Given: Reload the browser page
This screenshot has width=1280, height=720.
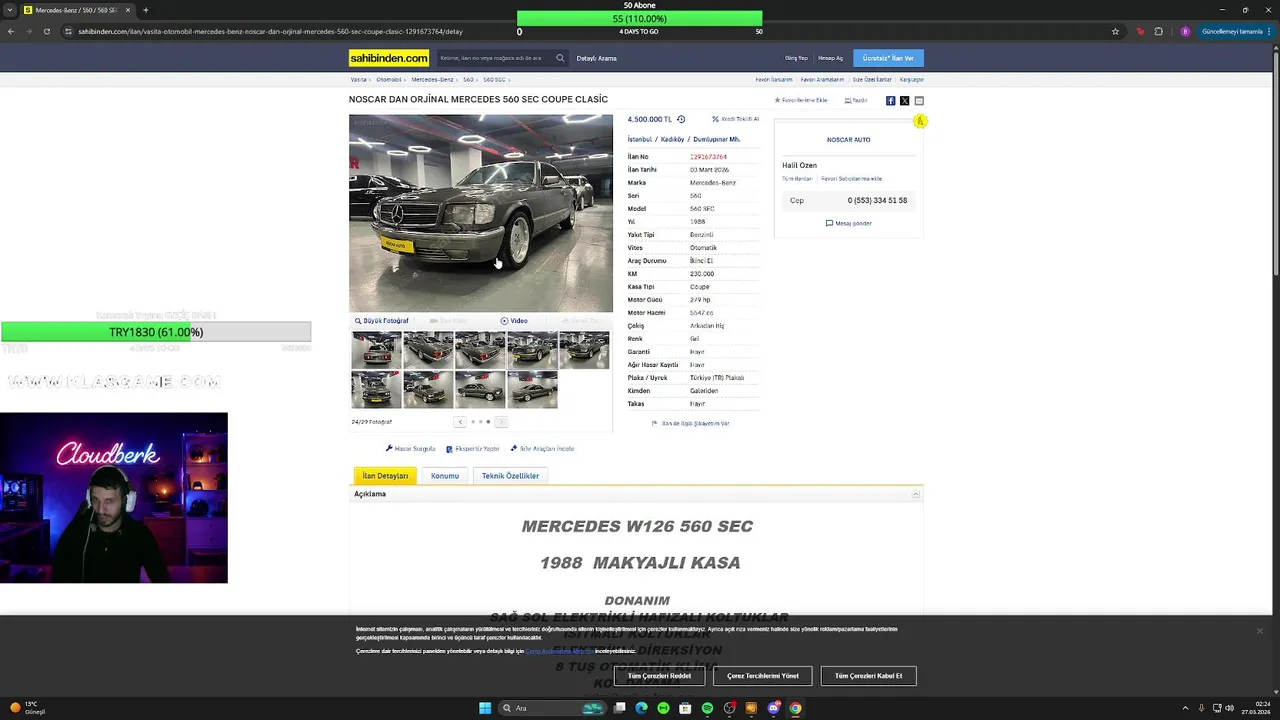Looking at the screenshot, I should (46, 31).
